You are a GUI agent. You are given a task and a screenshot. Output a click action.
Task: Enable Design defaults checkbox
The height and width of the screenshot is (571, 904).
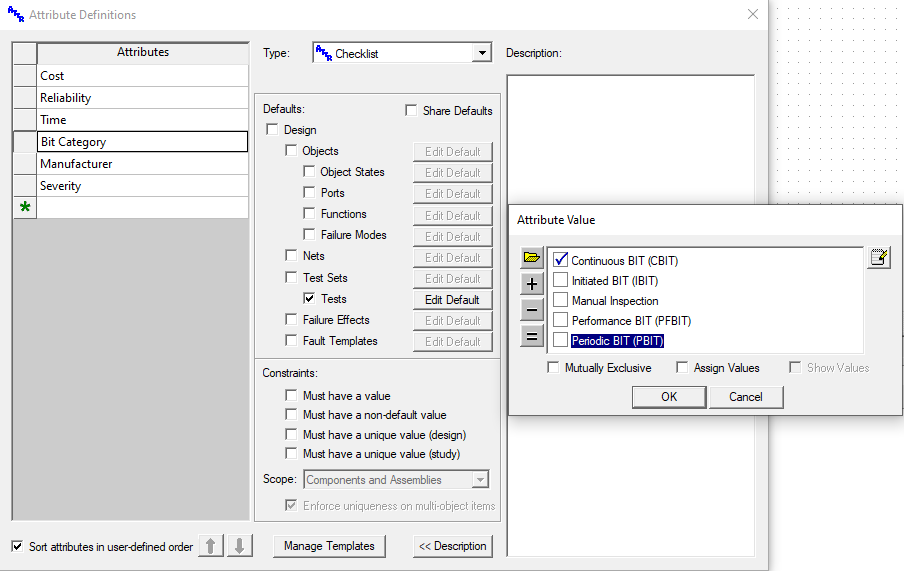tap(272, 130)
